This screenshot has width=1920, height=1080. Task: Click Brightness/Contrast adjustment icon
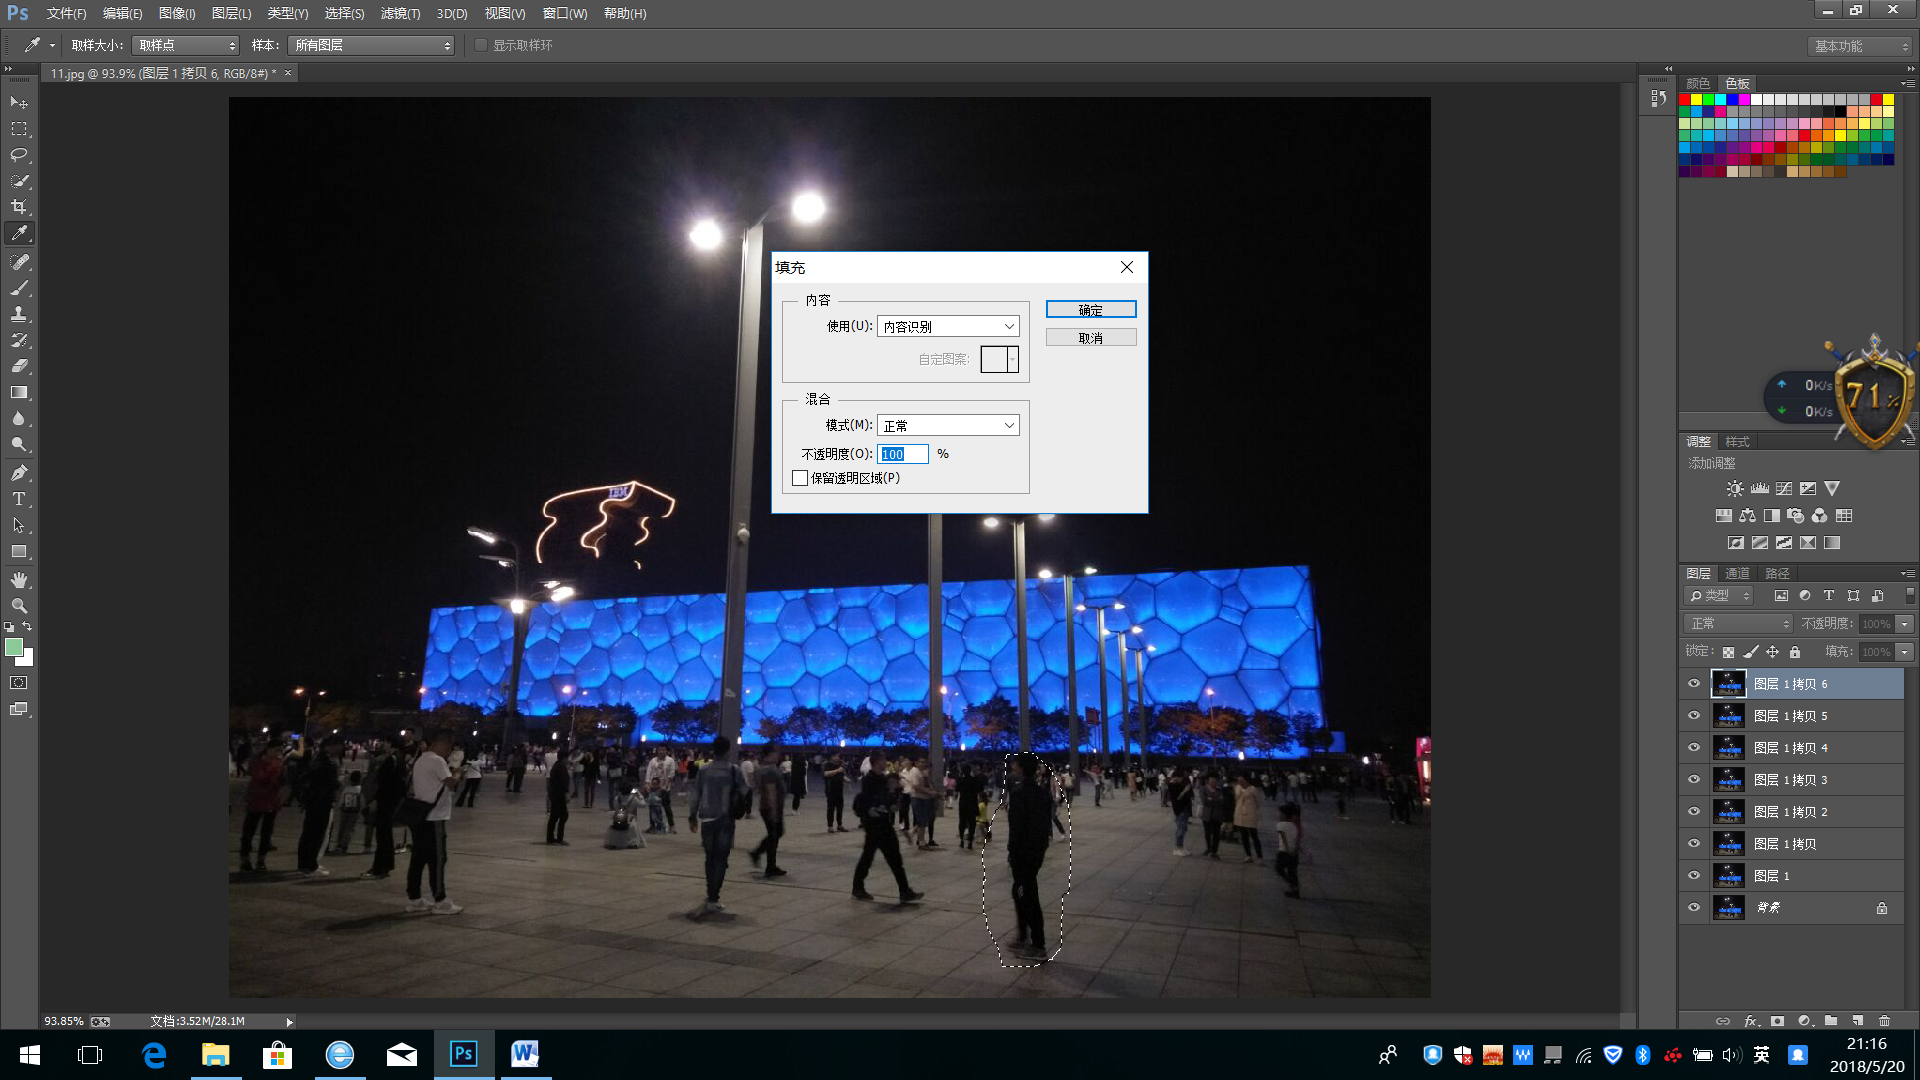1735,489
